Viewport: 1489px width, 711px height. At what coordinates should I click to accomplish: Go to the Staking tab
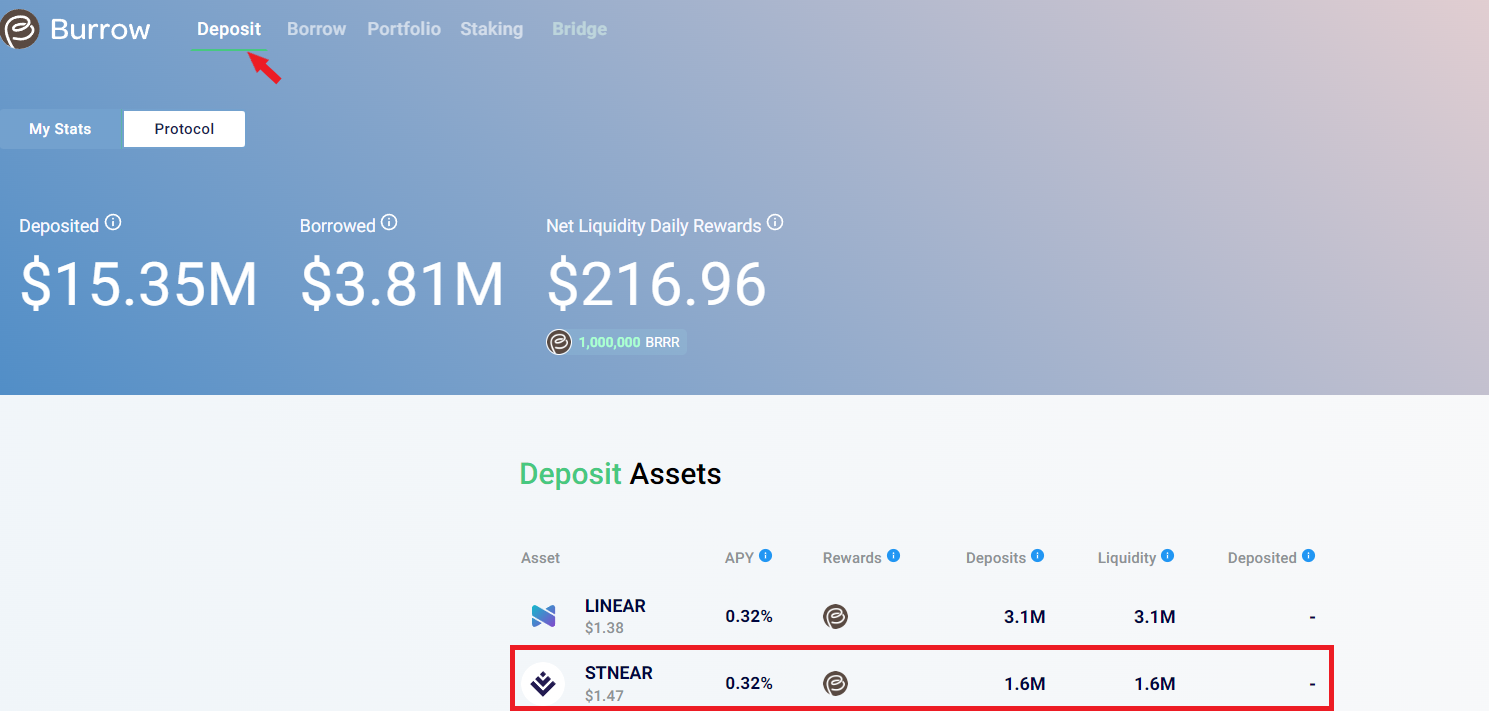coord(491,29)
